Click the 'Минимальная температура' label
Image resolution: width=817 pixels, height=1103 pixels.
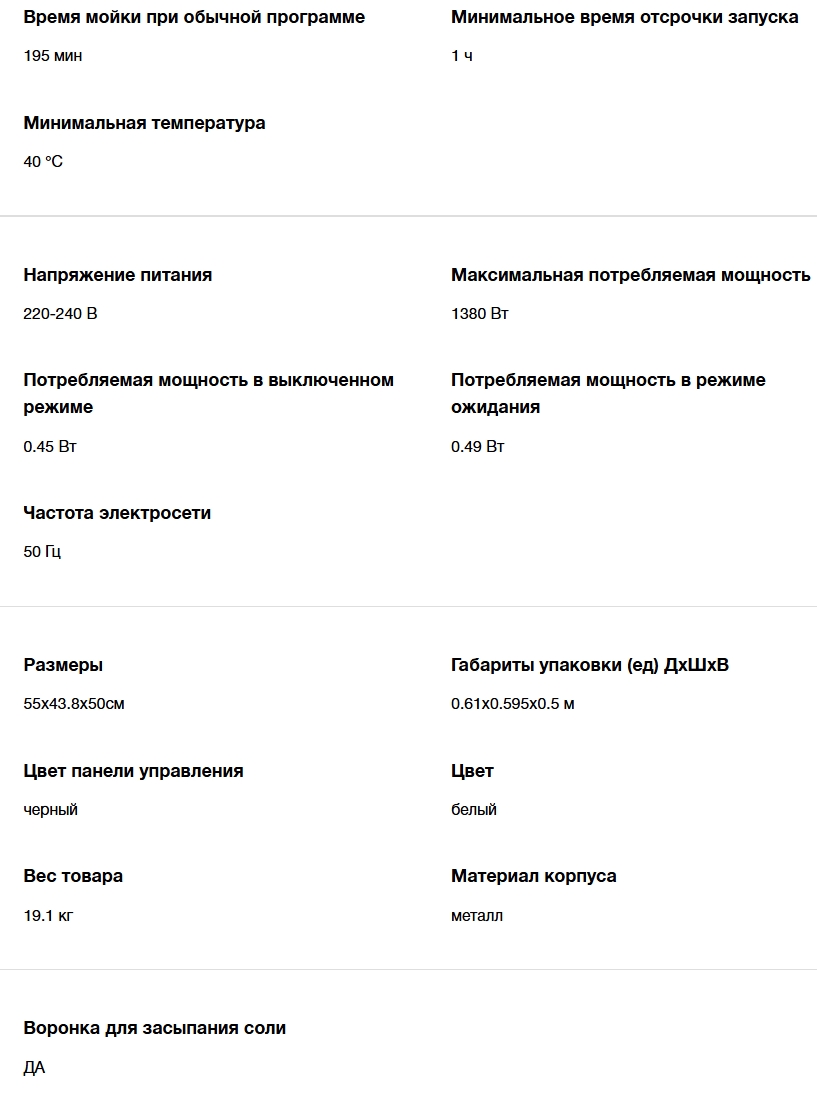[144, 123]
